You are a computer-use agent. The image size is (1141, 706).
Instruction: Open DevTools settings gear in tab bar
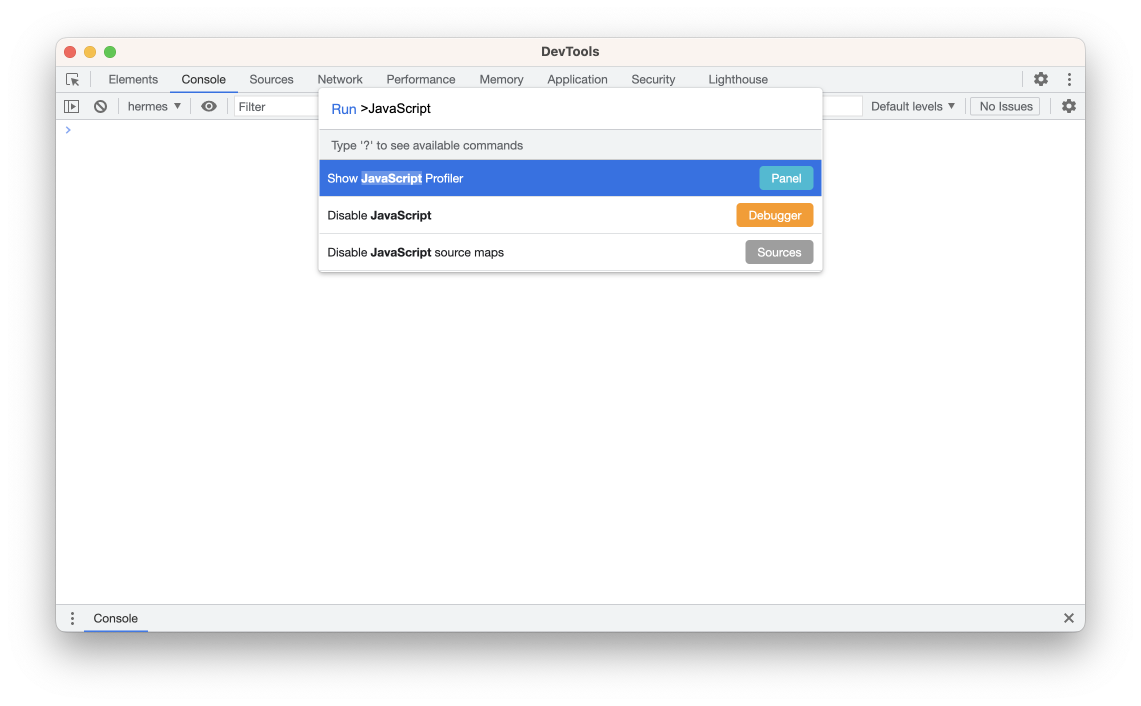1041,79
